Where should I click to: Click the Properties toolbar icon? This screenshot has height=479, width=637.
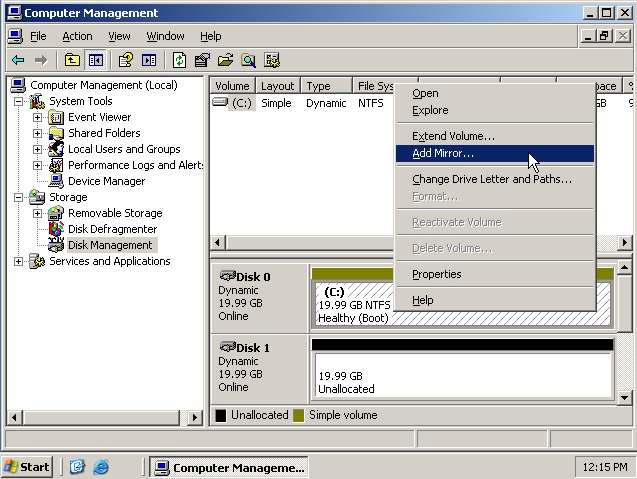click(202, 61)
